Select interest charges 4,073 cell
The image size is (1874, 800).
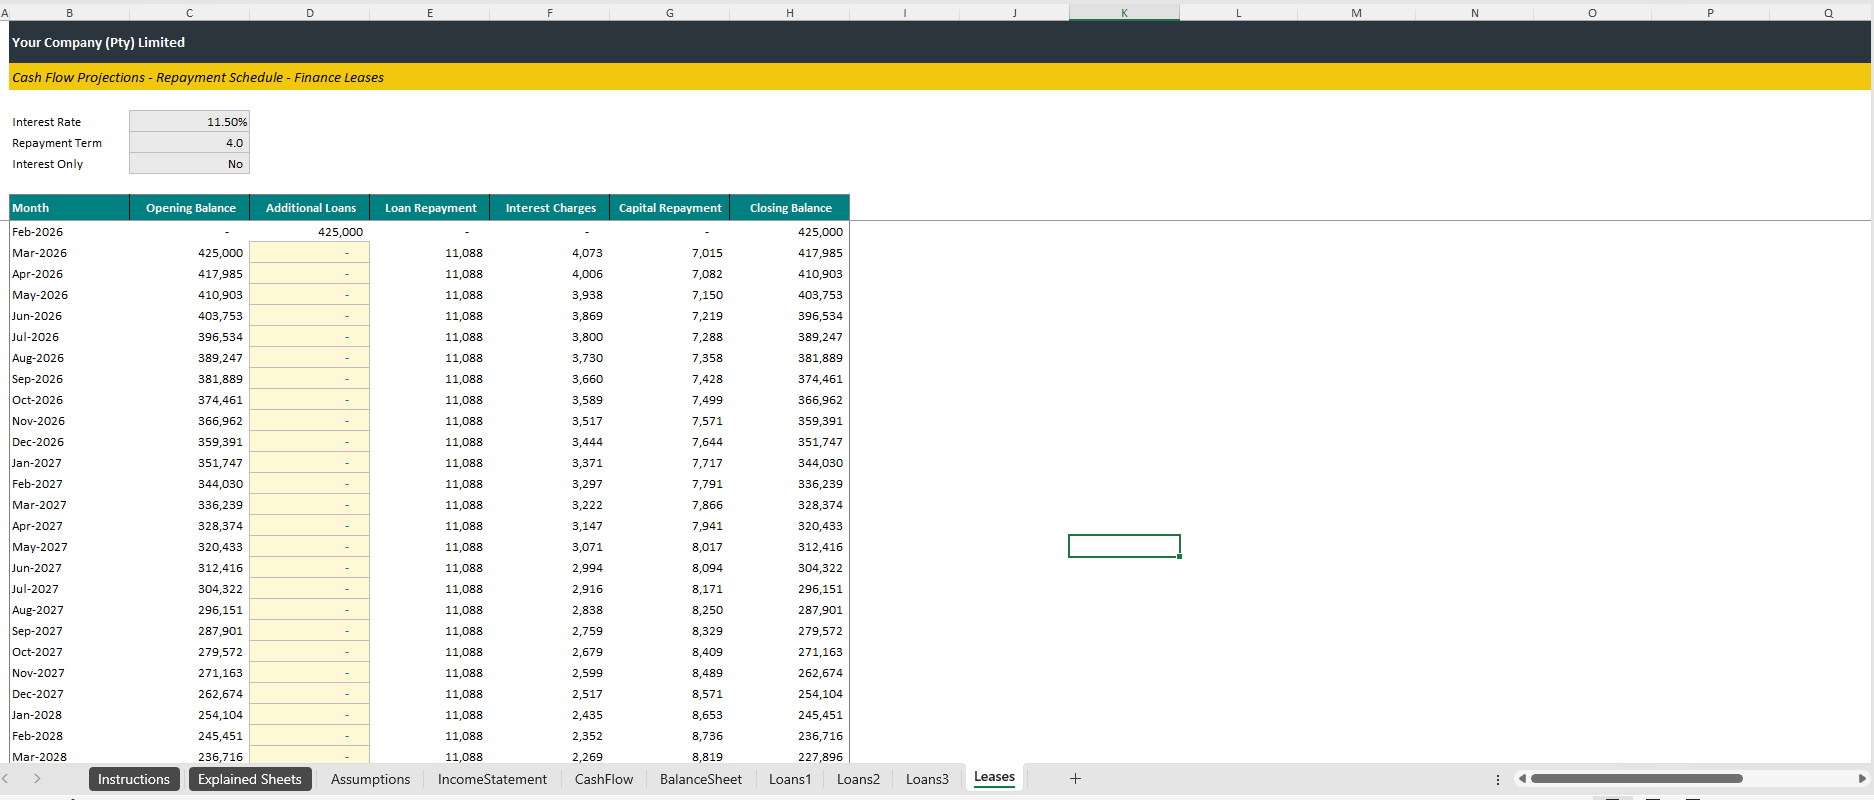tap(549, 253)
